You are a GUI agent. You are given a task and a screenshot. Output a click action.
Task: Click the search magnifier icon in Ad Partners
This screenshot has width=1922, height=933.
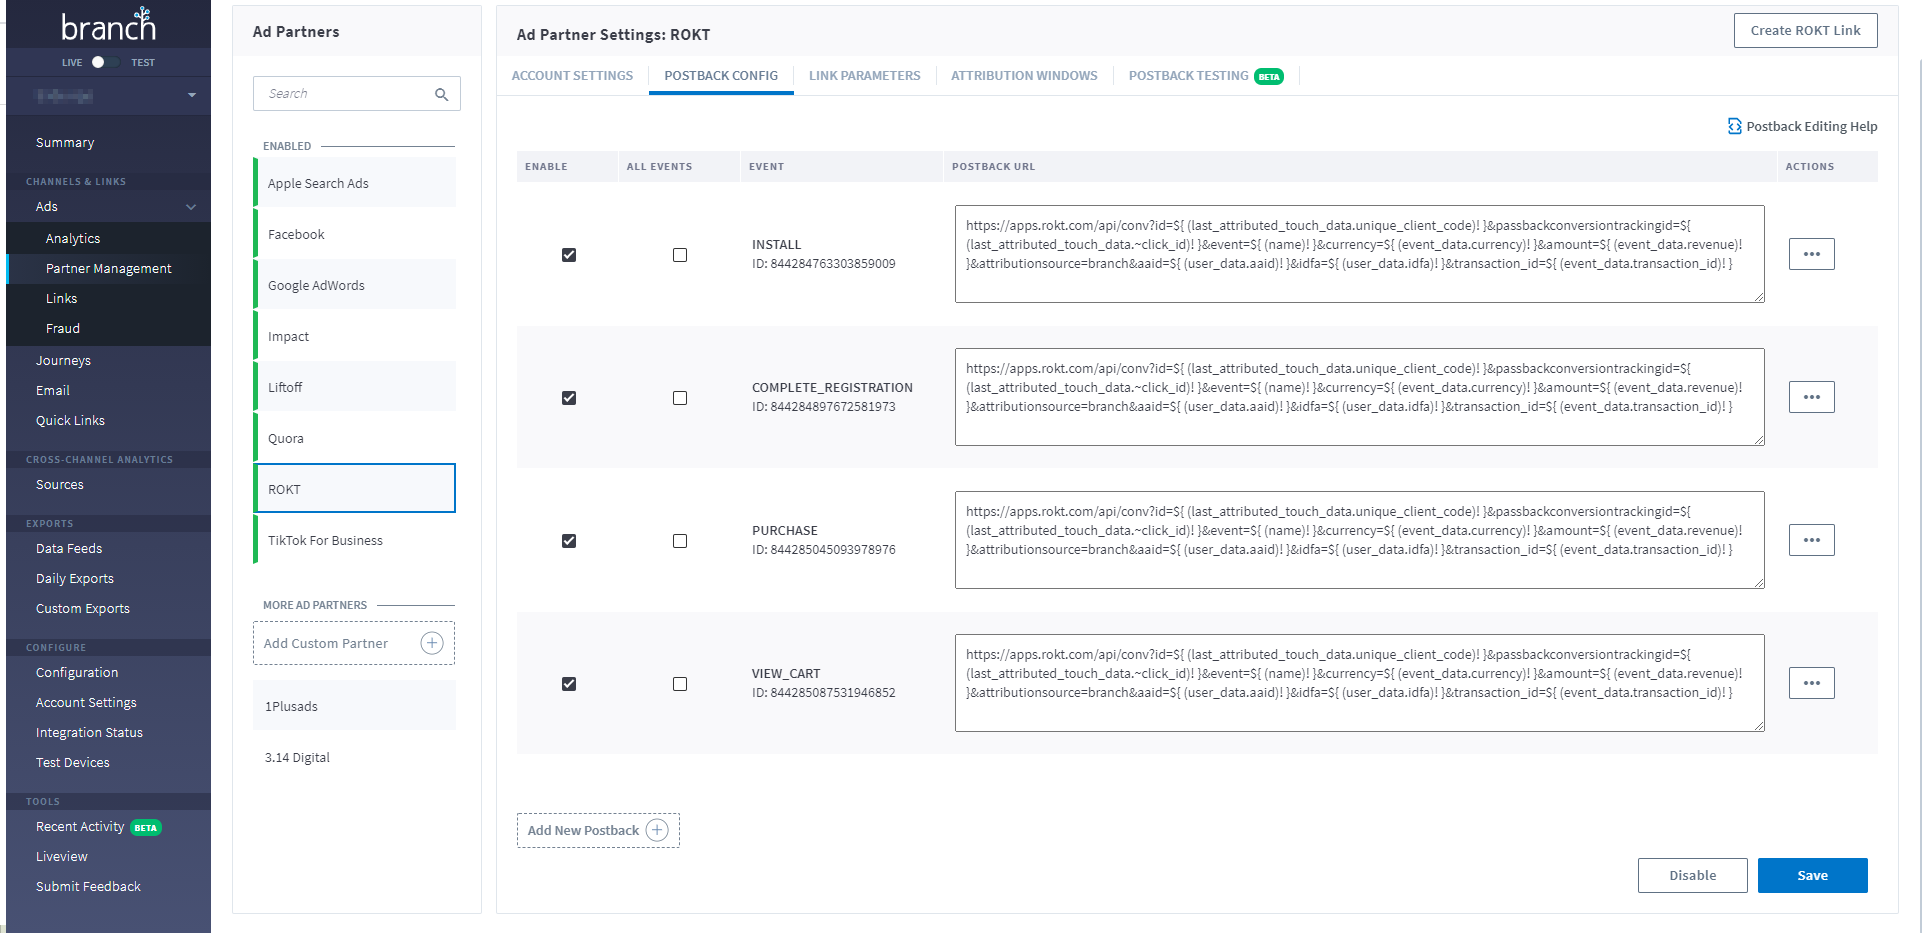click(x=441, y=94)
